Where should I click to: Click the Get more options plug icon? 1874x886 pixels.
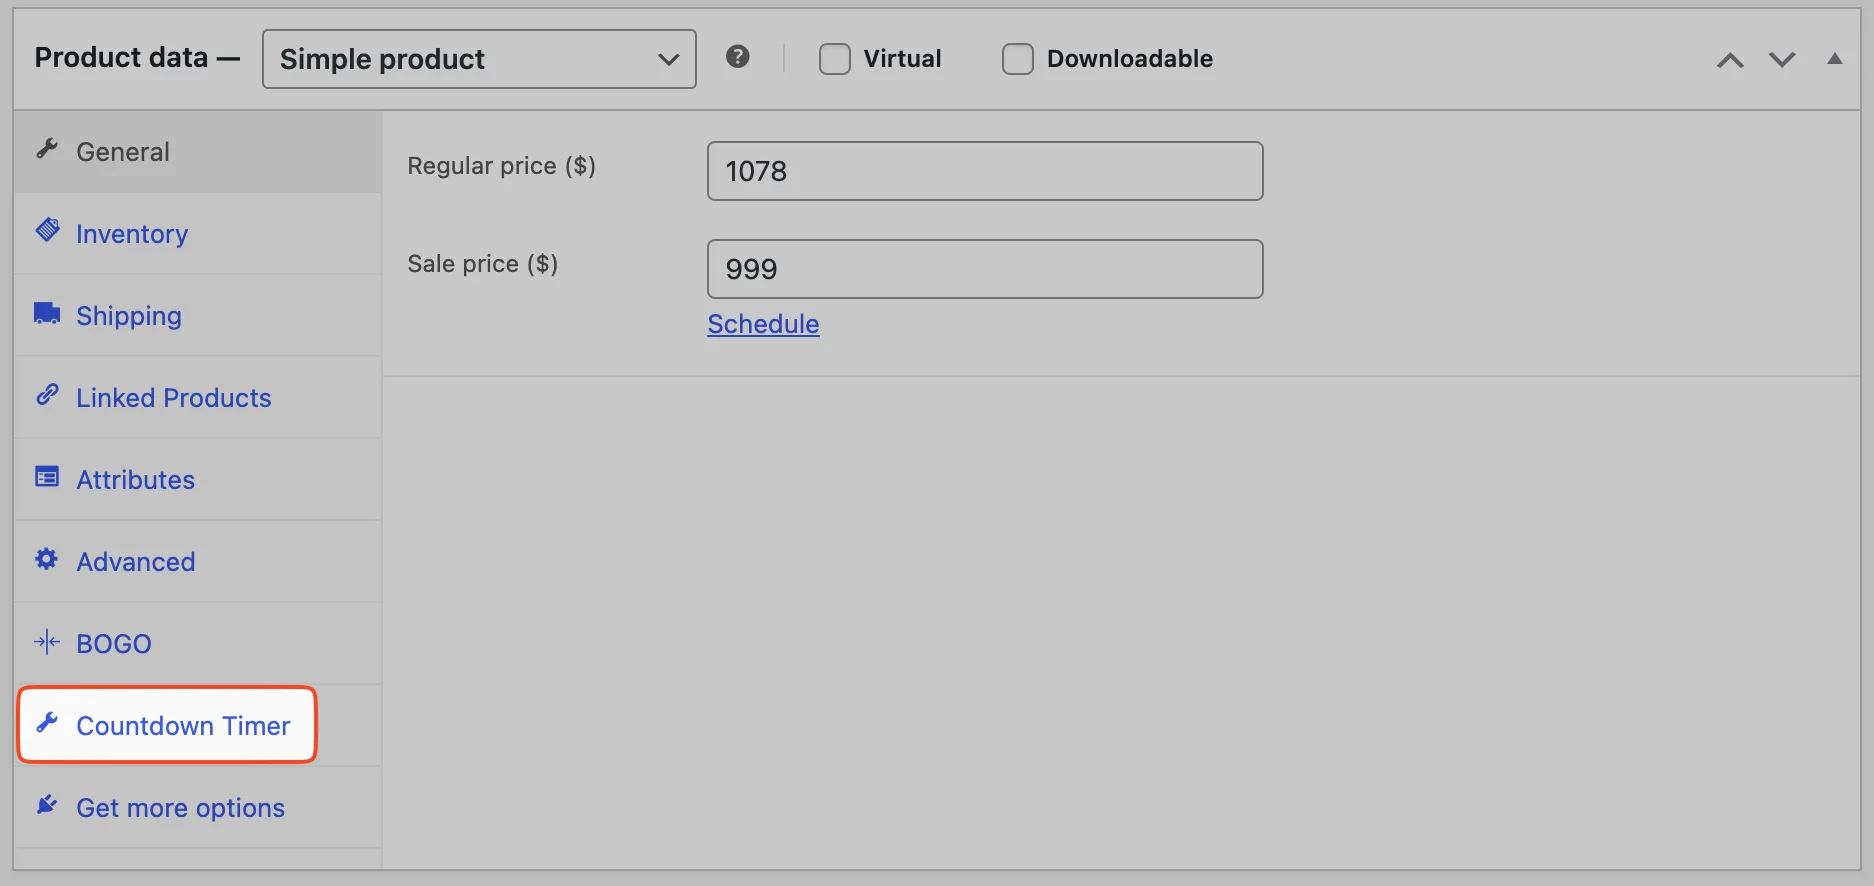coord(47,805)
